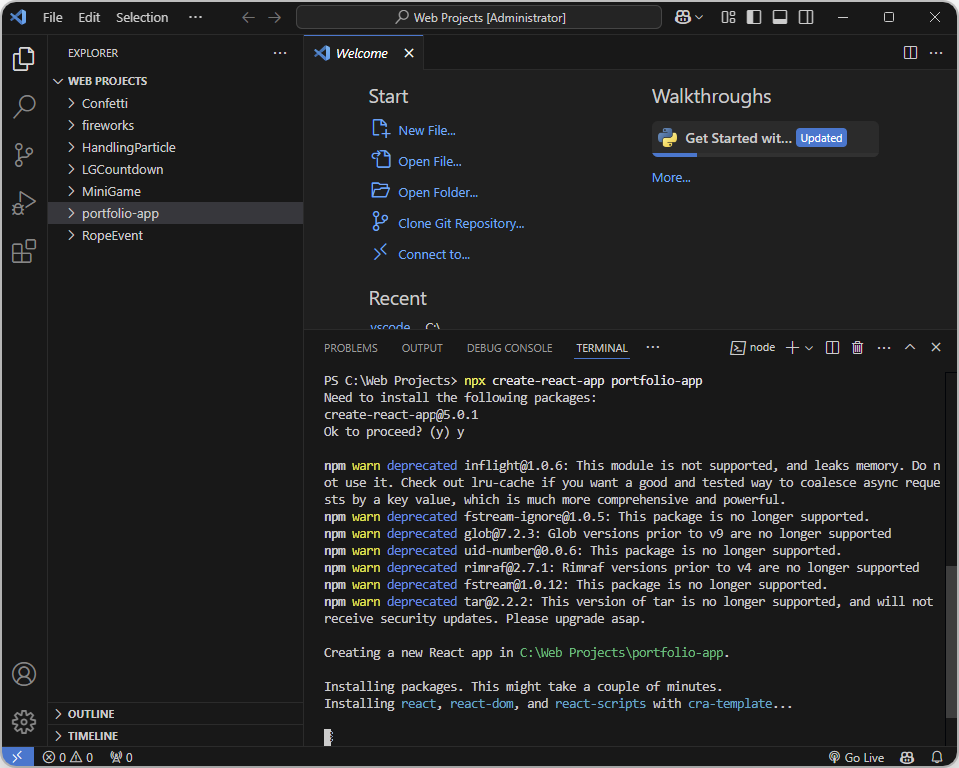Open terminal panel more actions
The image size is (959, 768).
884,348
